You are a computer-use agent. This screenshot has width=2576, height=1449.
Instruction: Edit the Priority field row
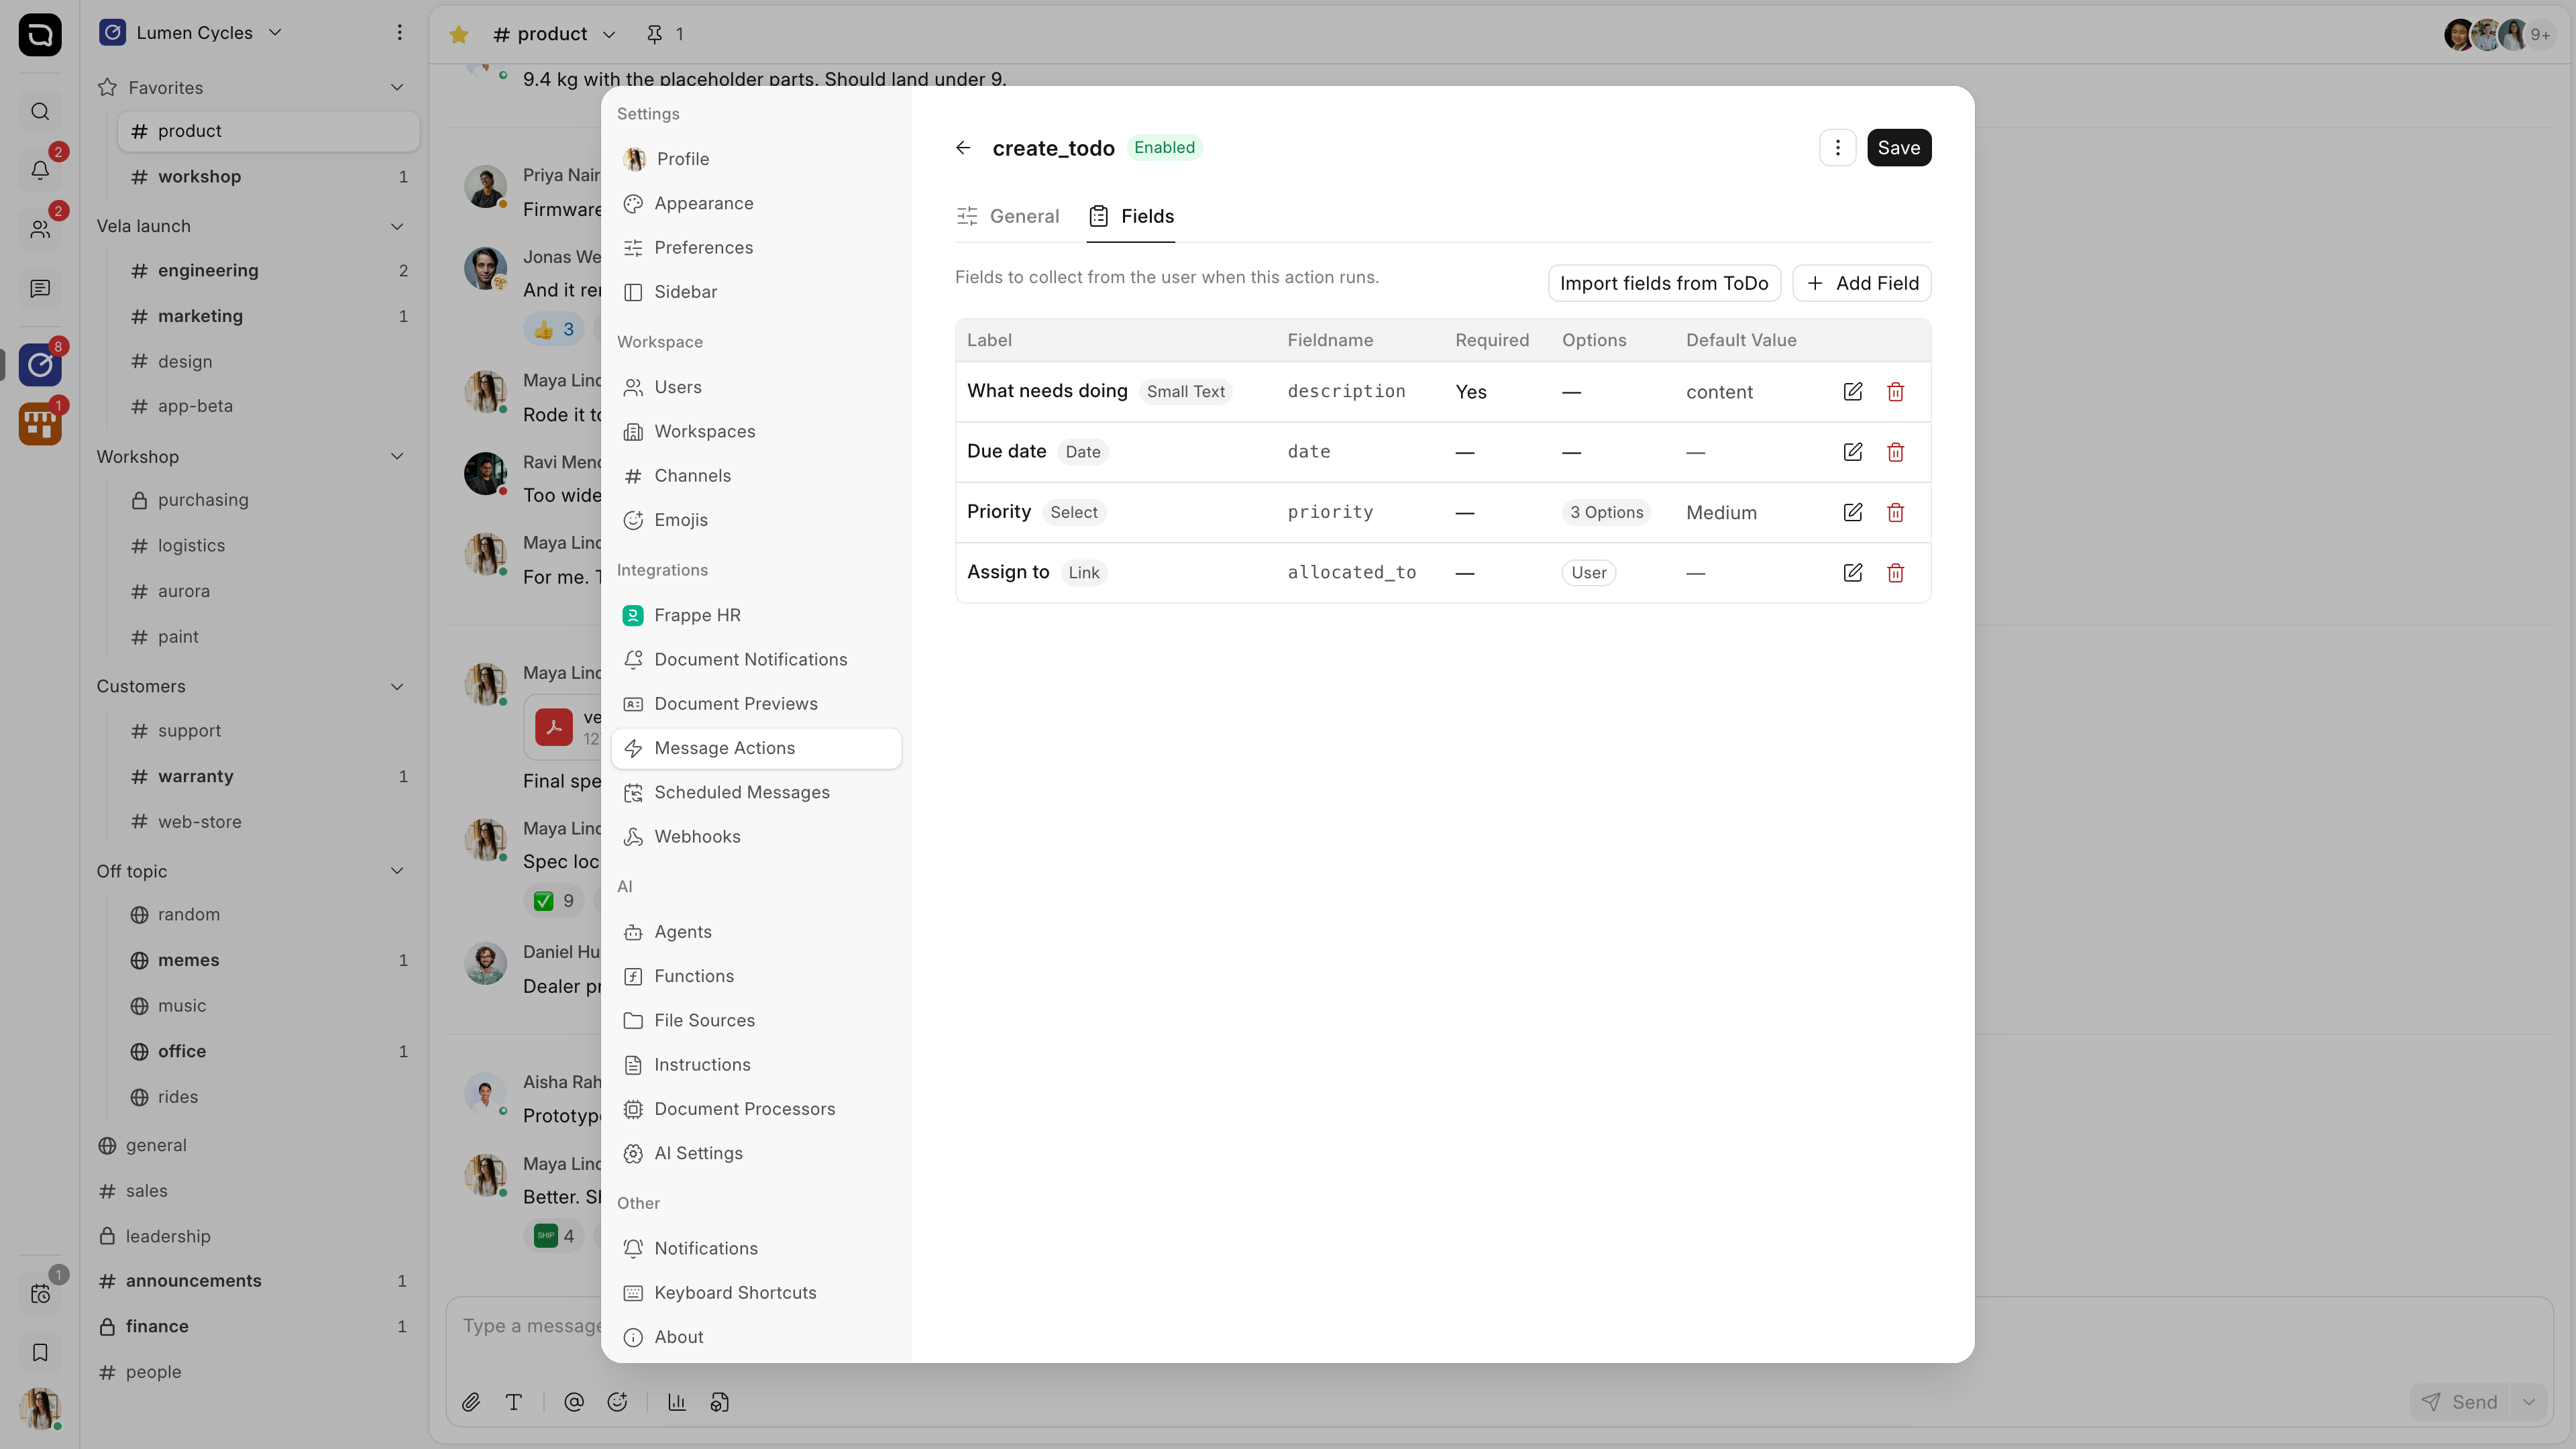[1852, 512]
